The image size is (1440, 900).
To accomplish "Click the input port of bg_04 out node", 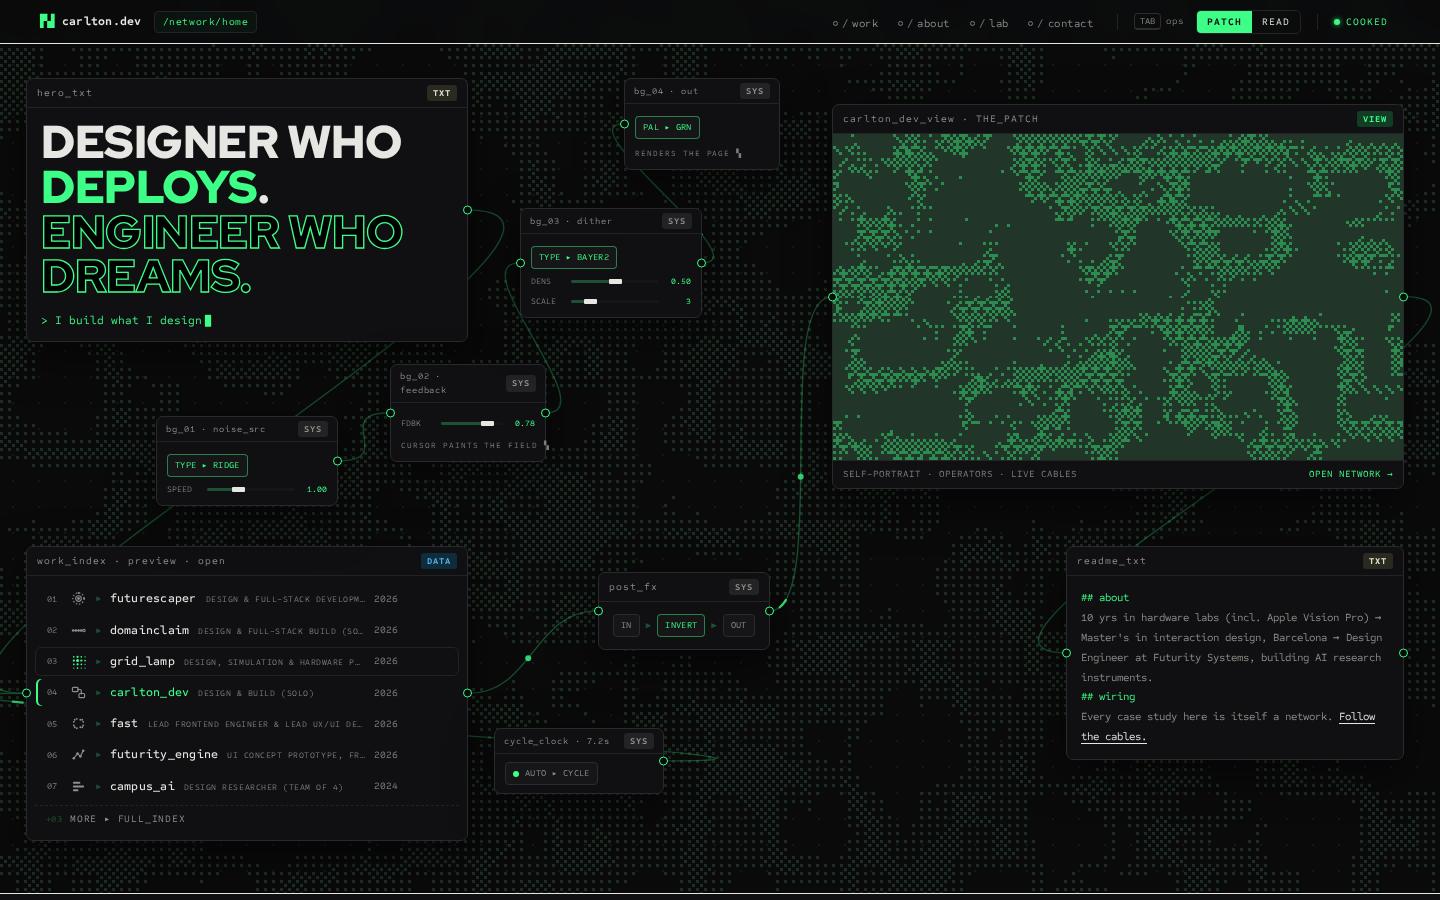I will coord(624,124).
